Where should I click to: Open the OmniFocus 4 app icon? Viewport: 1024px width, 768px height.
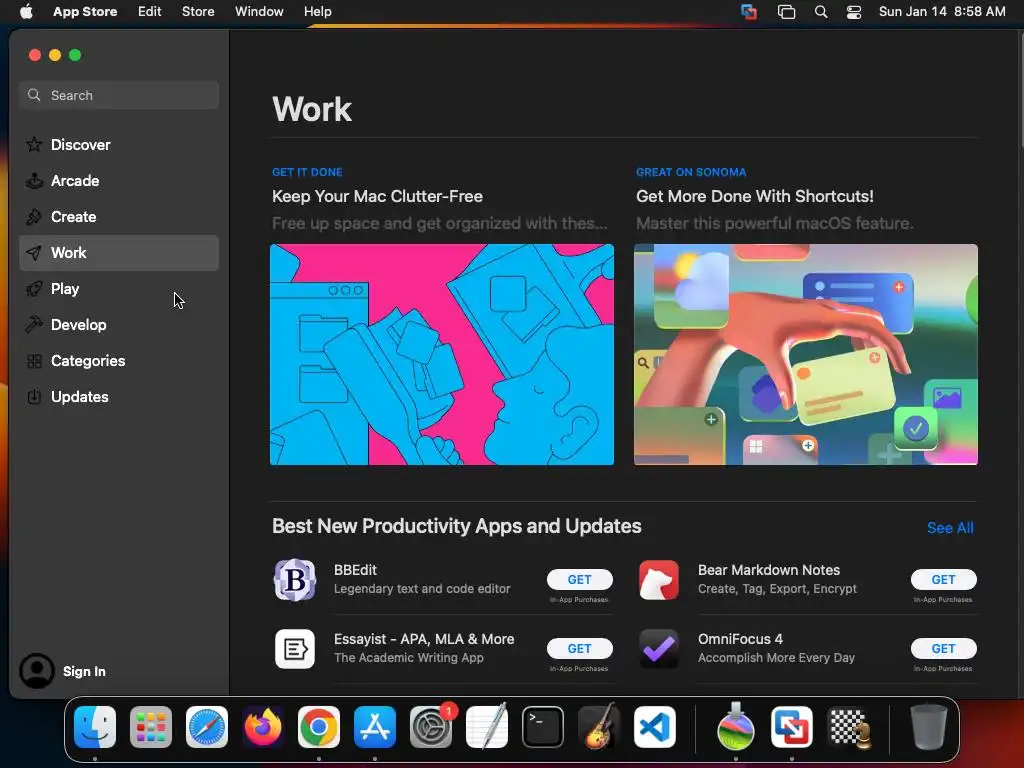click(658, 649)
